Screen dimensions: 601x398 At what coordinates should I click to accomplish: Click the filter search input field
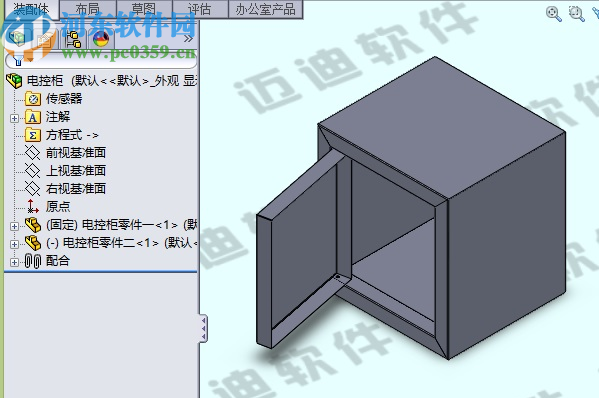click(101, 61)
